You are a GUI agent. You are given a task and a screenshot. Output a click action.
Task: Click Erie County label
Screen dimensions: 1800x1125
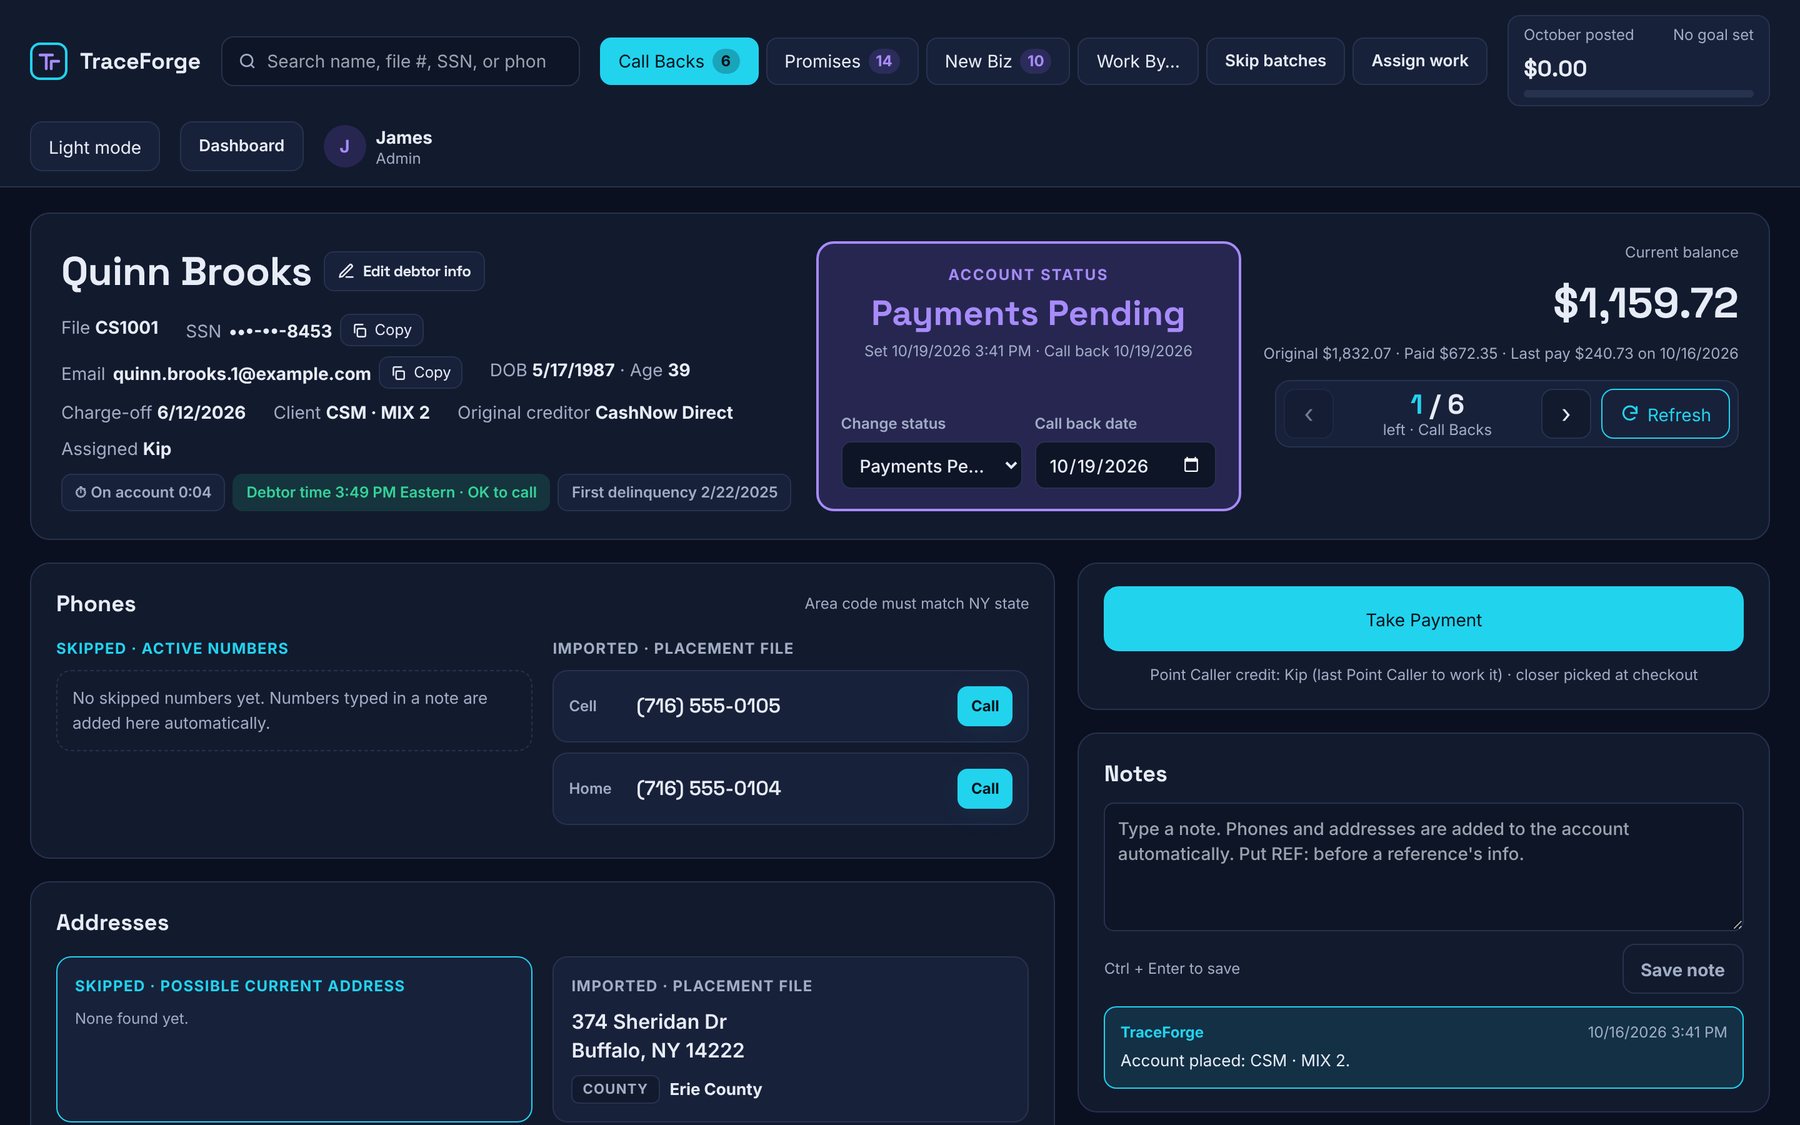click(716, 1089)
